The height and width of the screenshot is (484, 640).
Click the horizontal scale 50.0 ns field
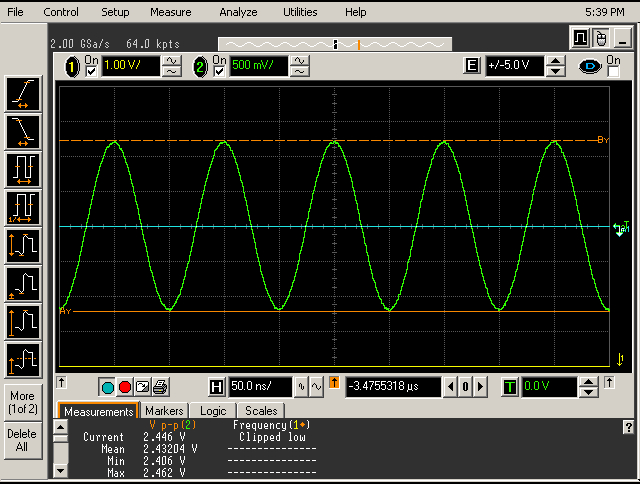pyautogui.click(x=258, y=387)
